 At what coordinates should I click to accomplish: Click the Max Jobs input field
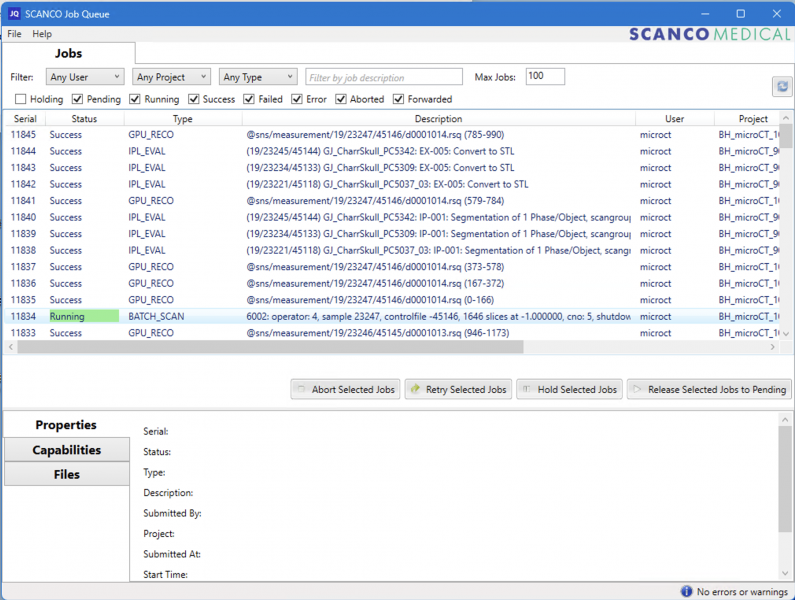coord(545,77)
